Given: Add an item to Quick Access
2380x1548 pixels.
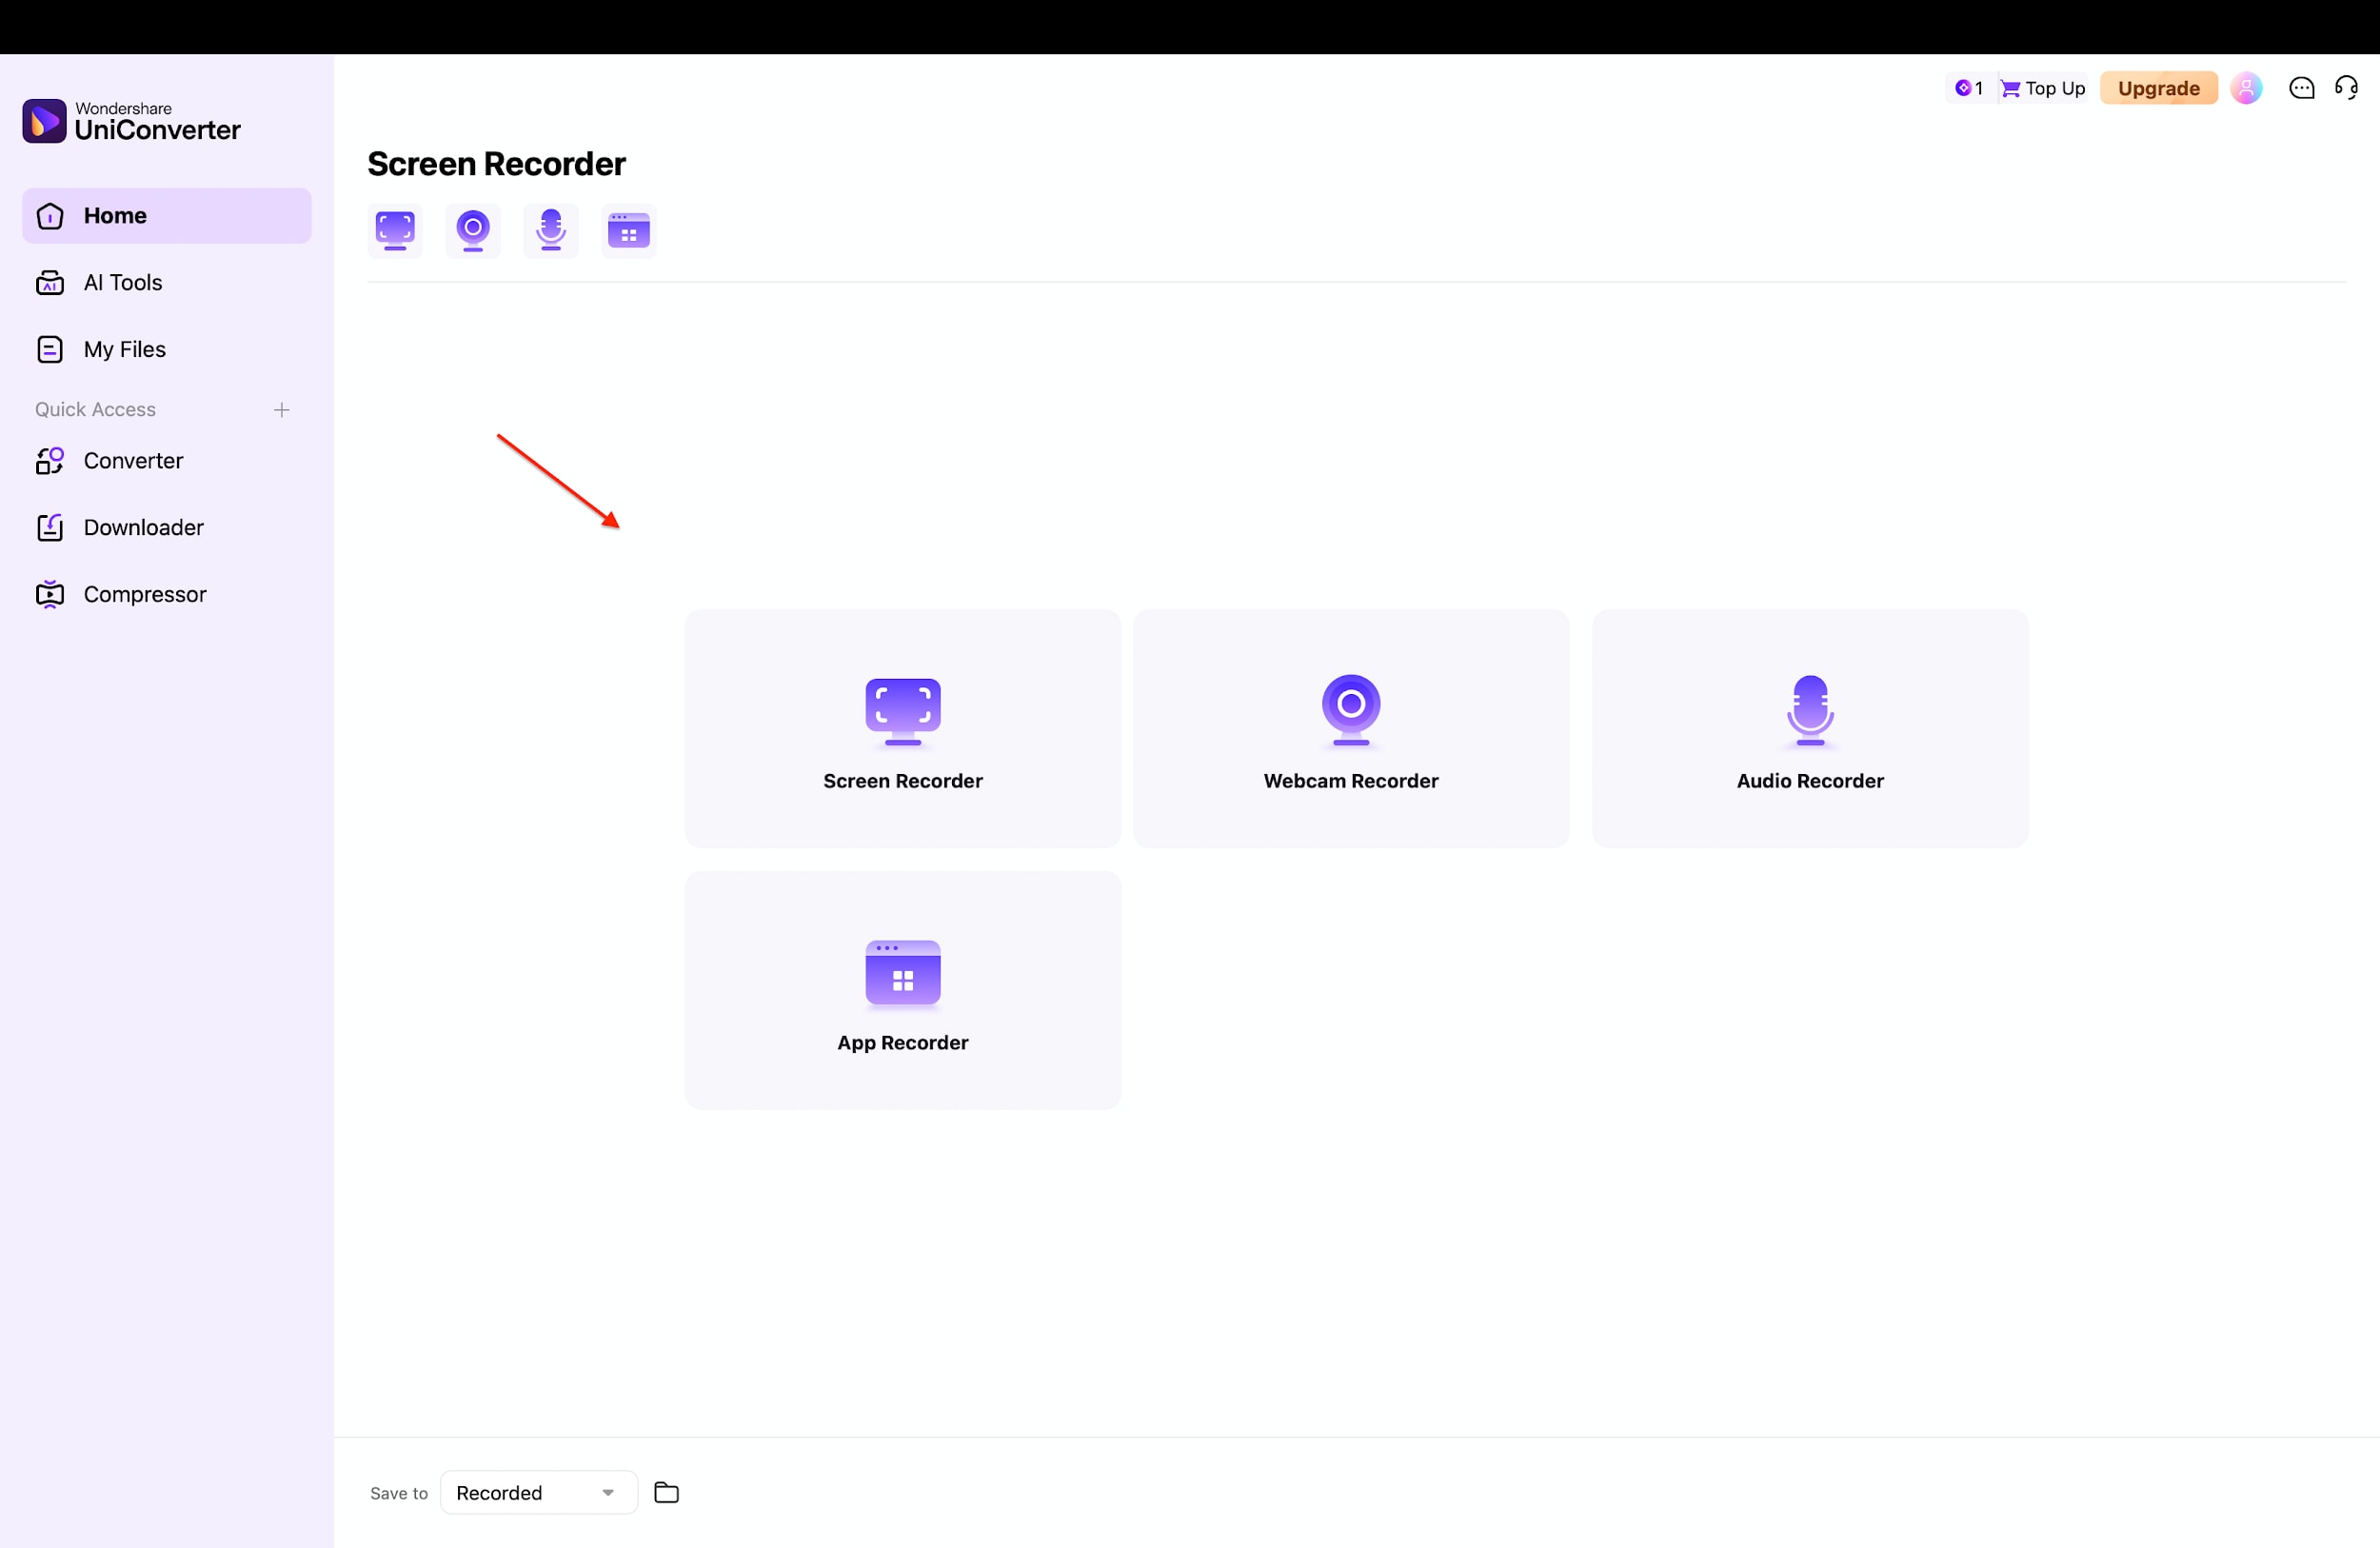Looking at the screenshot, I should (x=282, y=409).
